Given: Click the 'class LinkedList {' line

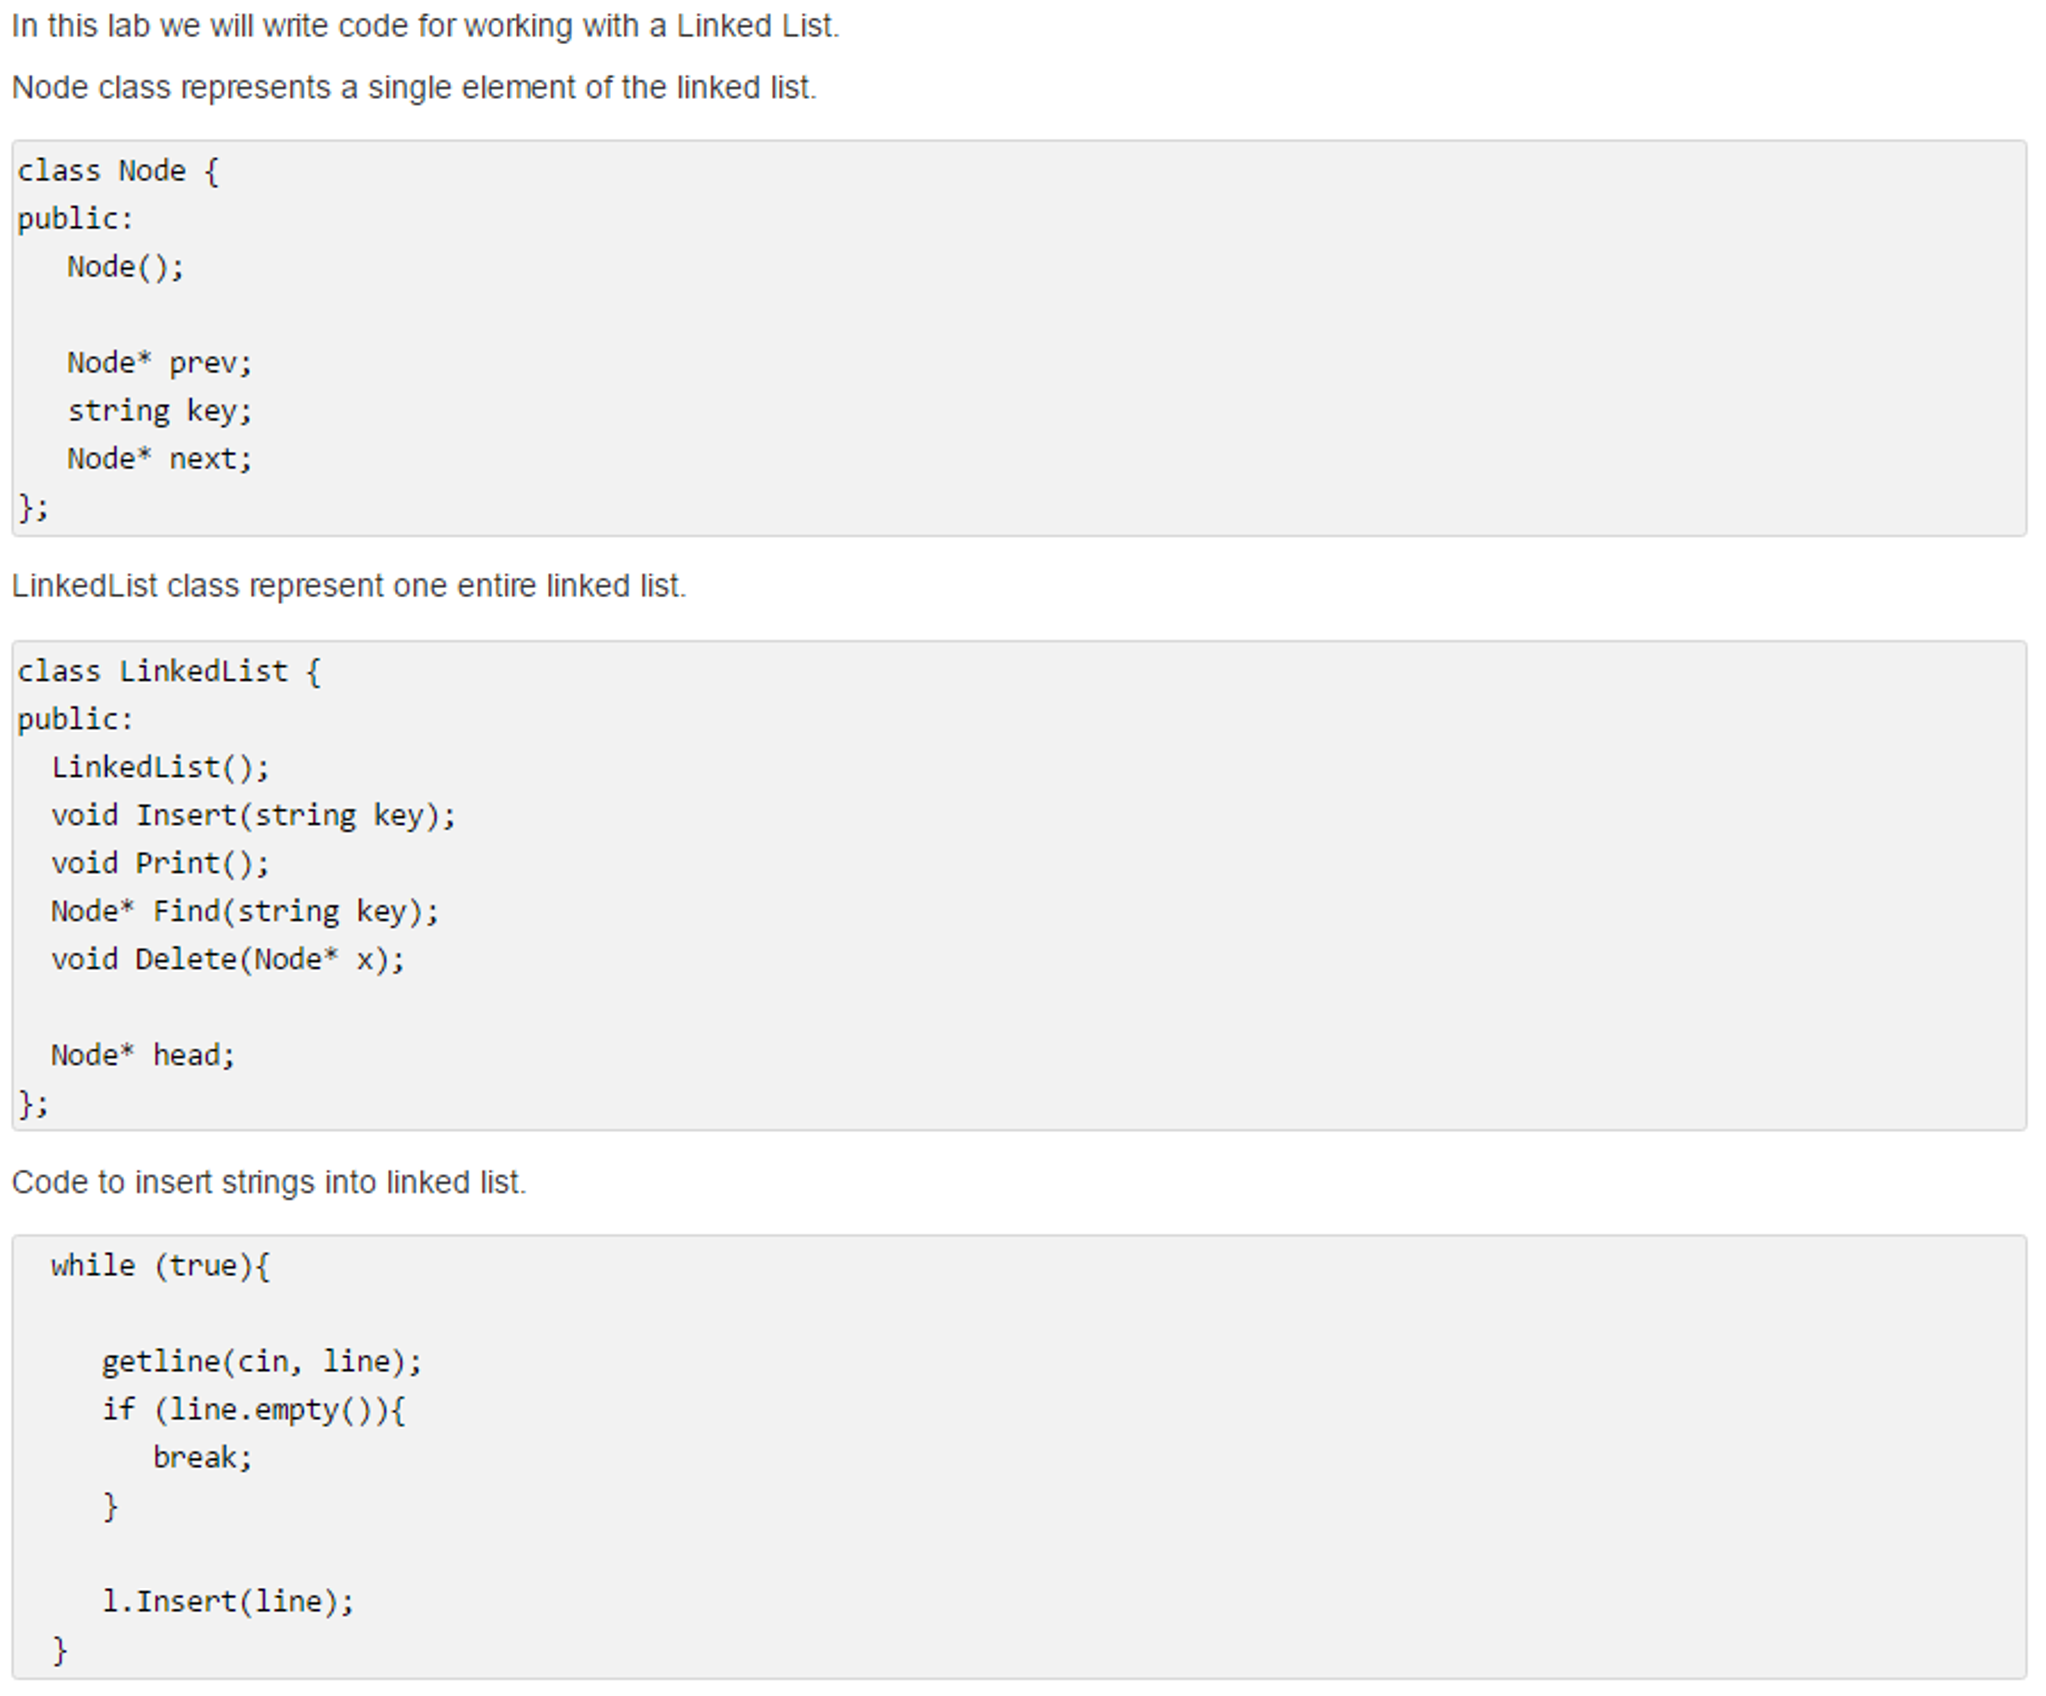Looking at the screenshot, I should [x=169, y=671].
